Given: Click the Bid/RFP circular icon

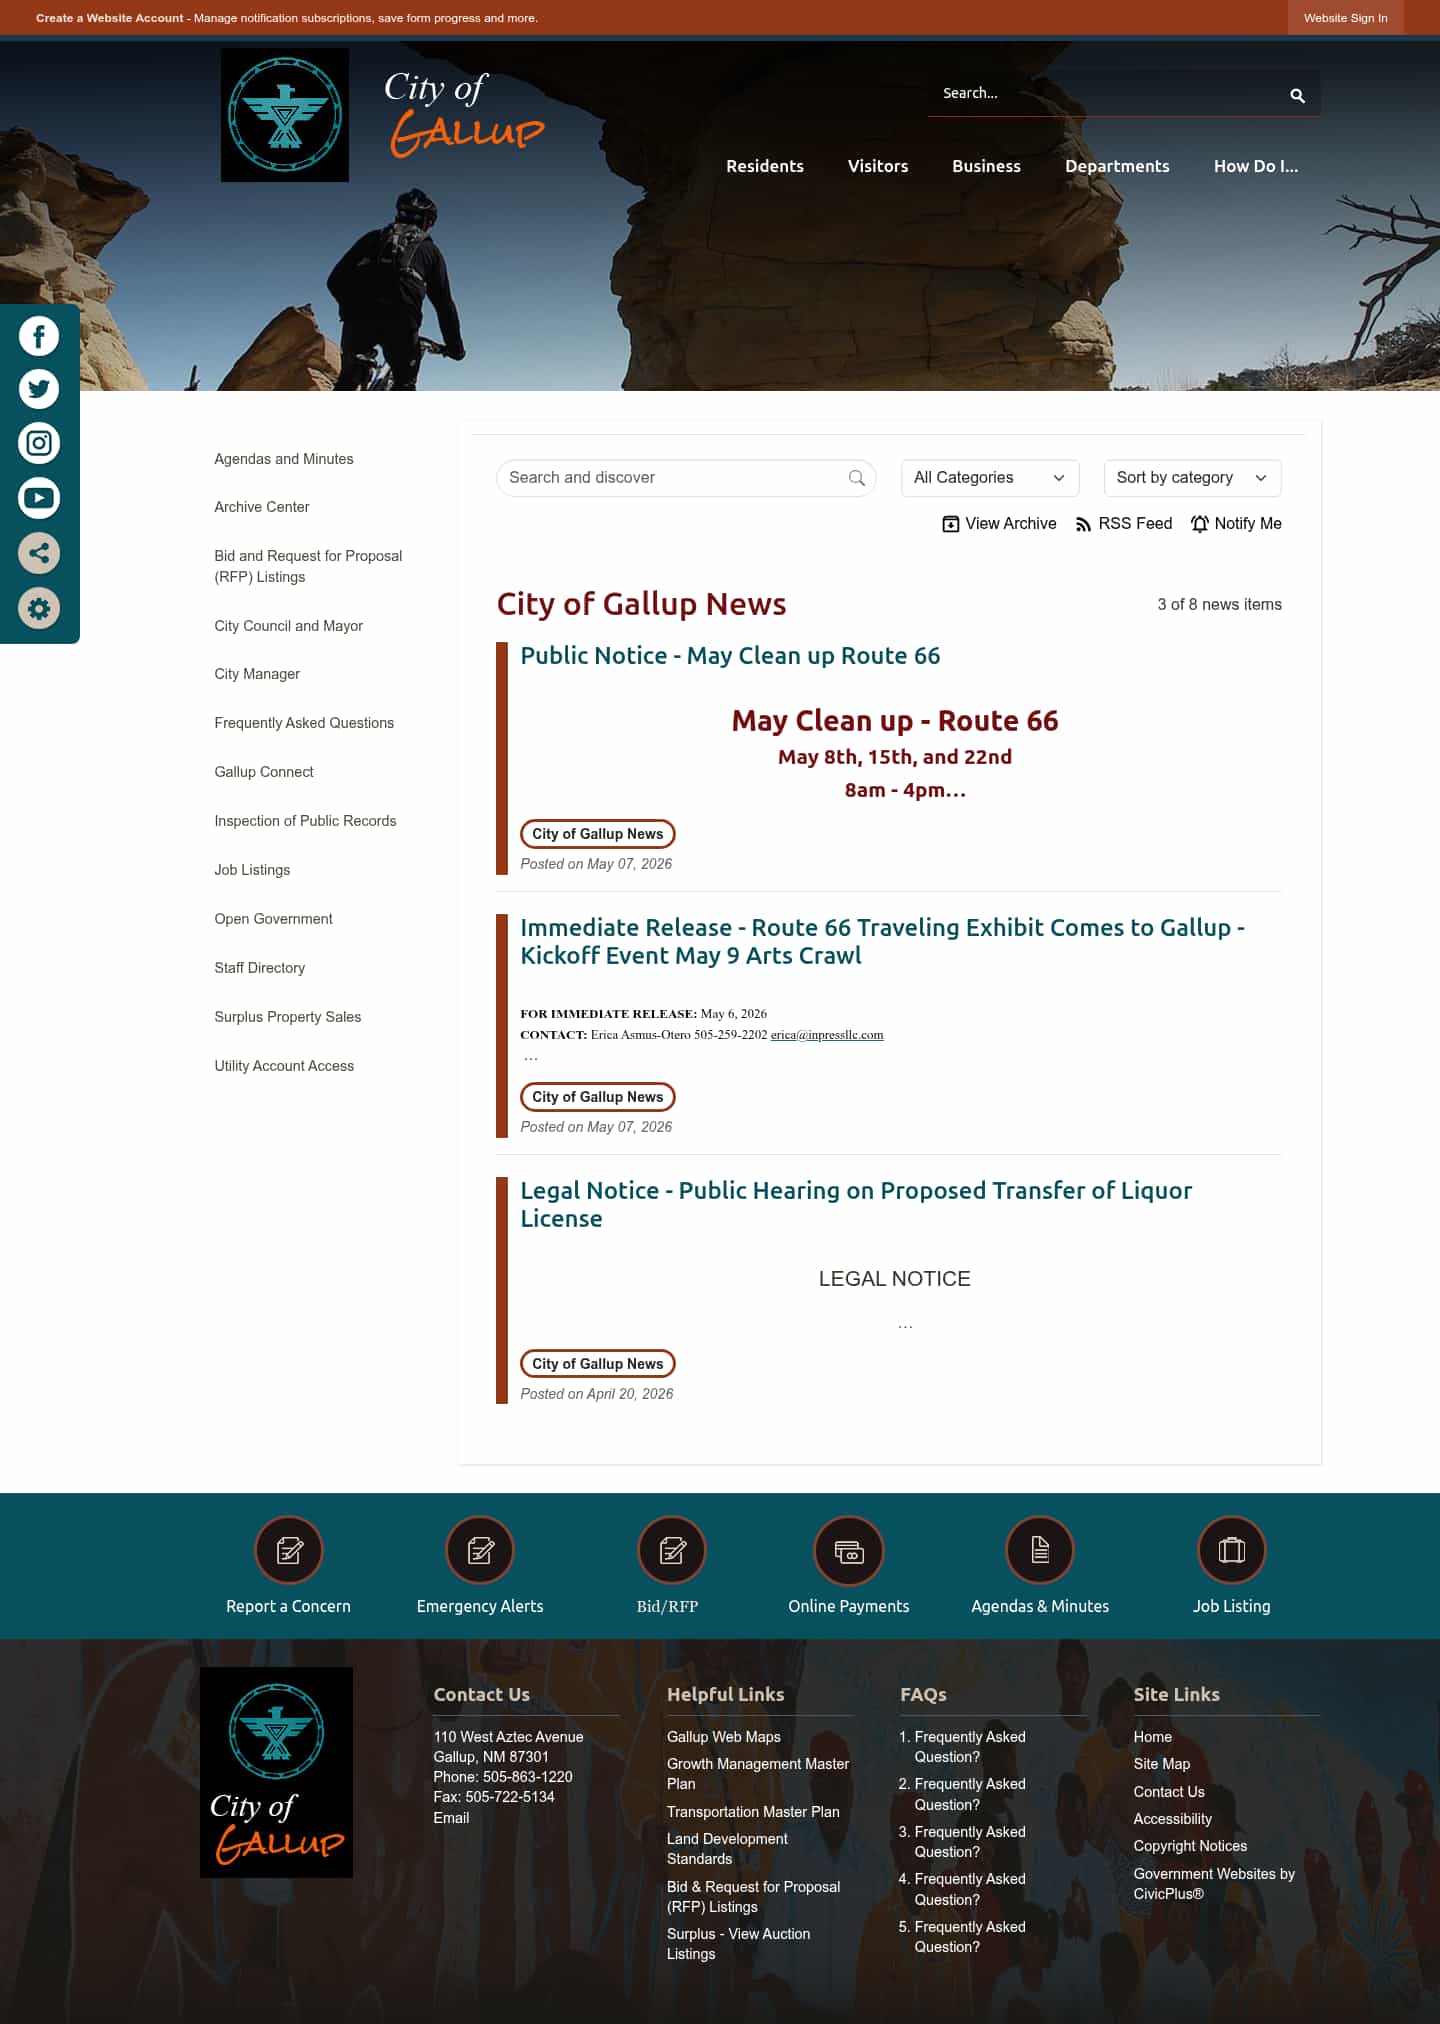Looking at the screenshot, I should 672,1550.
